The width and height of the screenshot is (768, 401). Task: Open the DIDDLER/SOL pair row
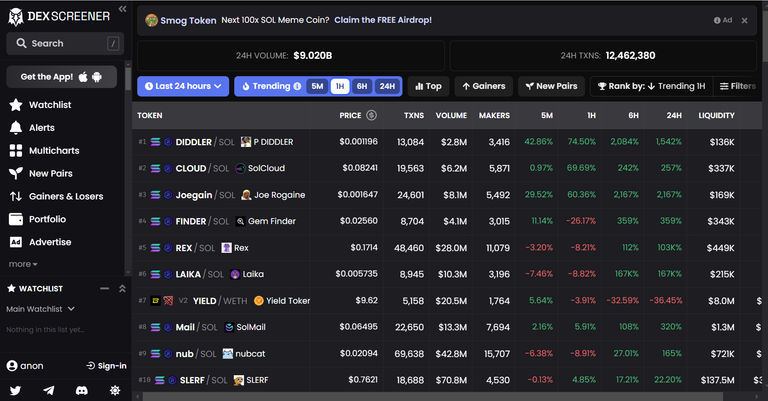click(447, 142)
